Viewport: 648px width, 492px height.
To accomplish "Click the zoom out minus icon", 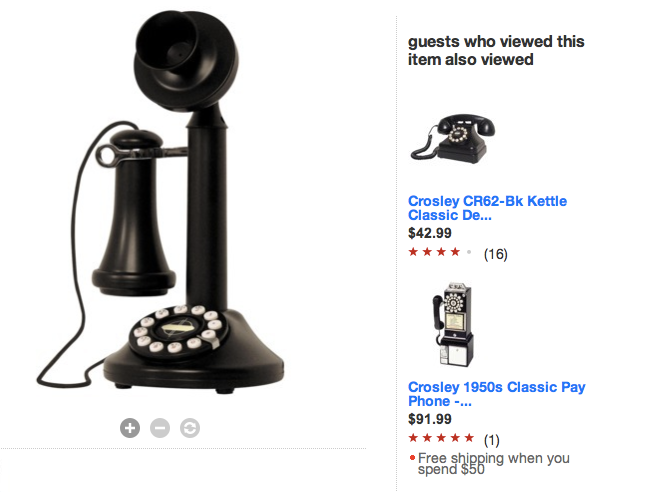I will [160, 428].
